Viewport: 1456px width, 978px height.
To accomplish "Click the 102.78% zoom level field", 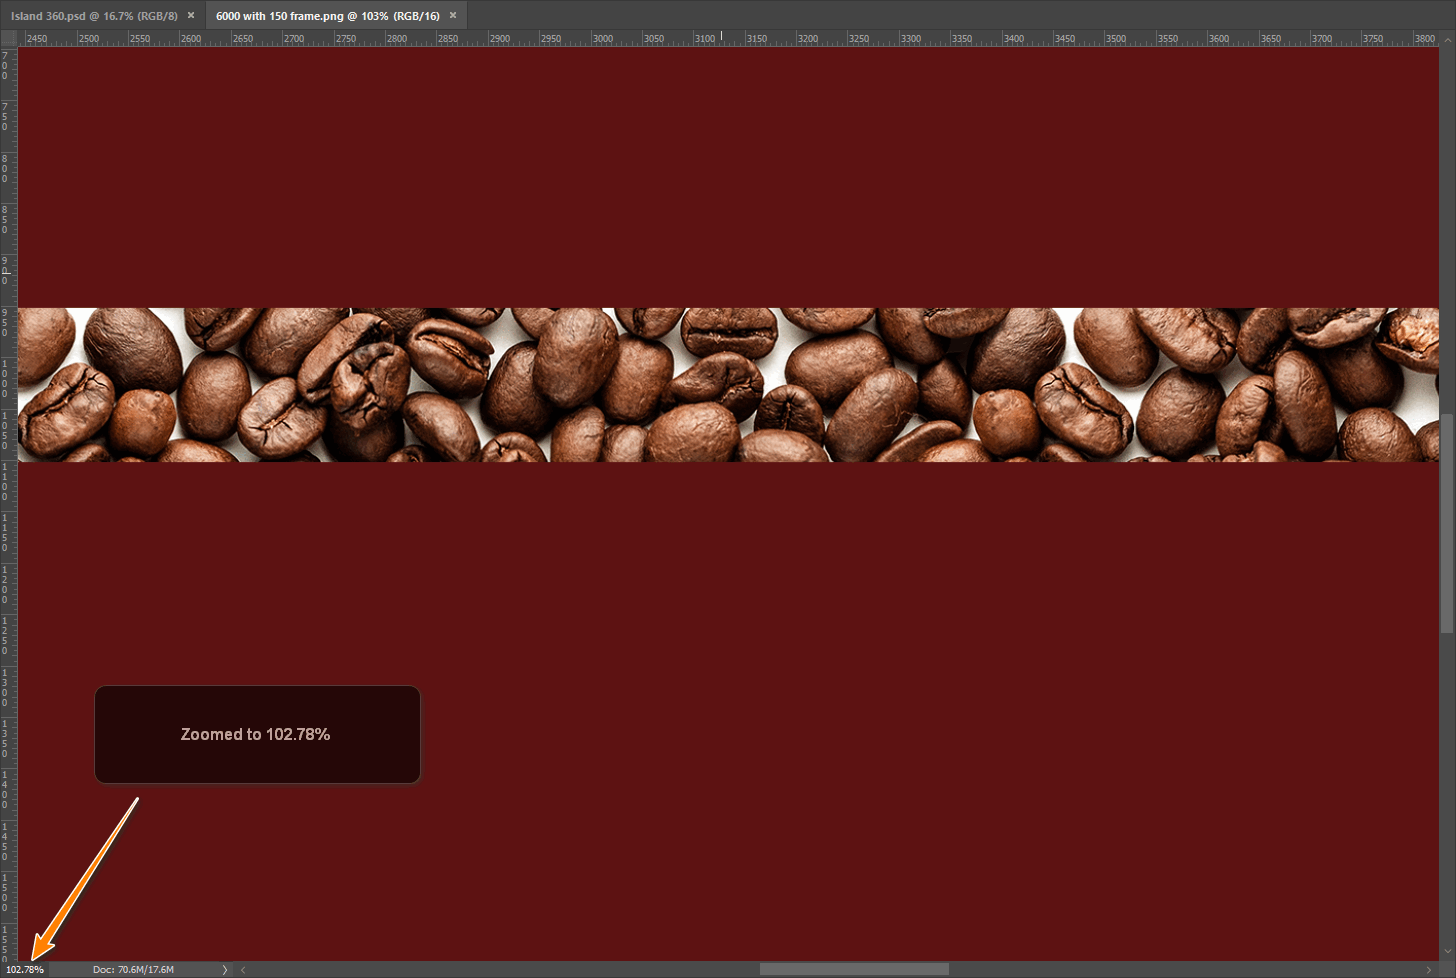I will (x=25, y=969).
